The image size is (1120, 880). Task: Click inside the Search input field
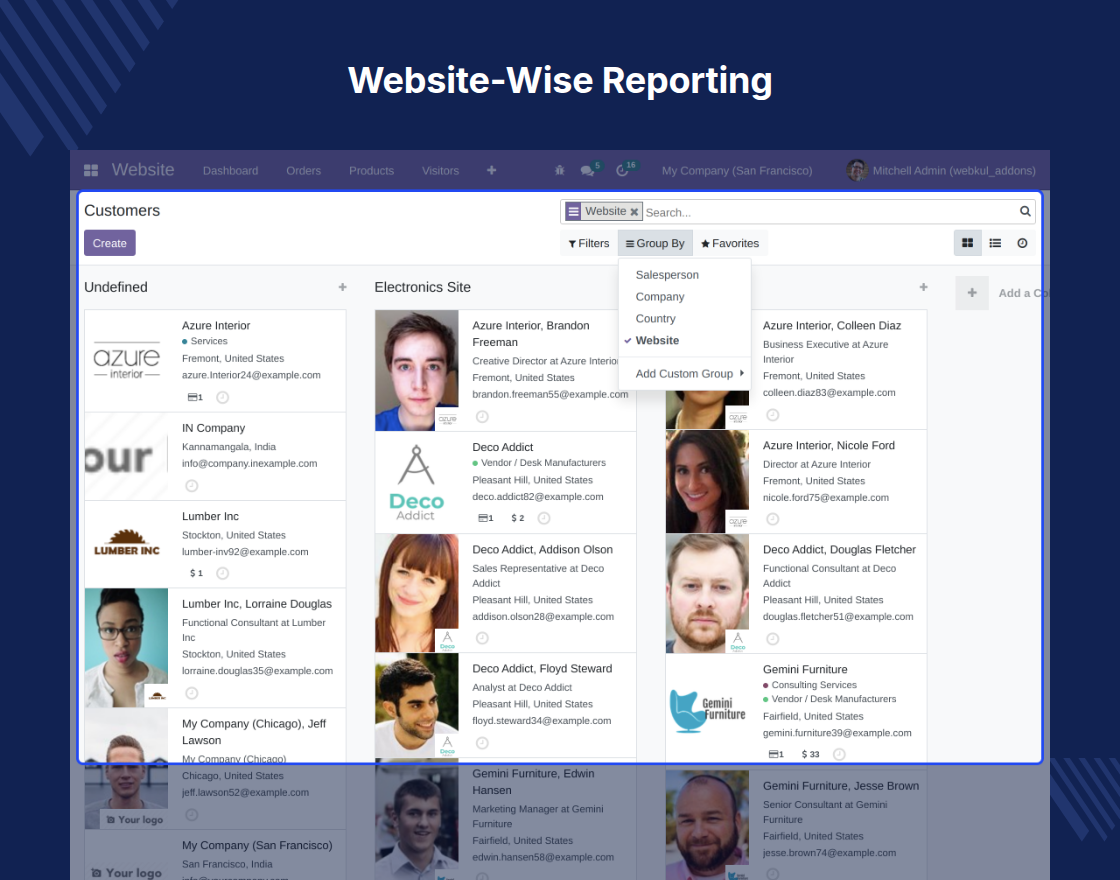[x=829, y=212]
